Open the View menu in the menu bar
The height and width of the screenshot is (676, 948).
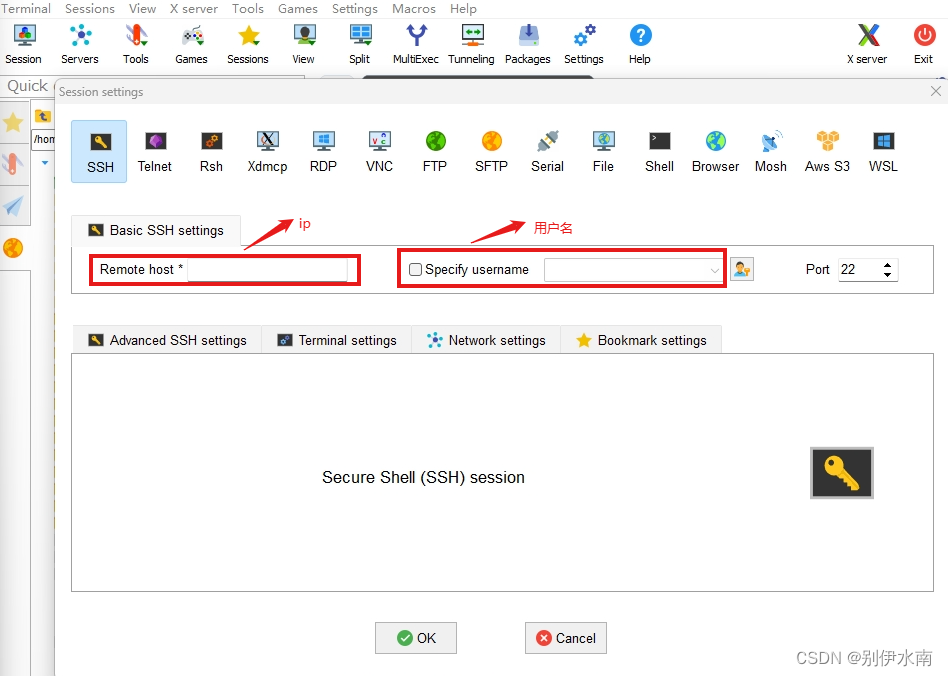[142, 8]
